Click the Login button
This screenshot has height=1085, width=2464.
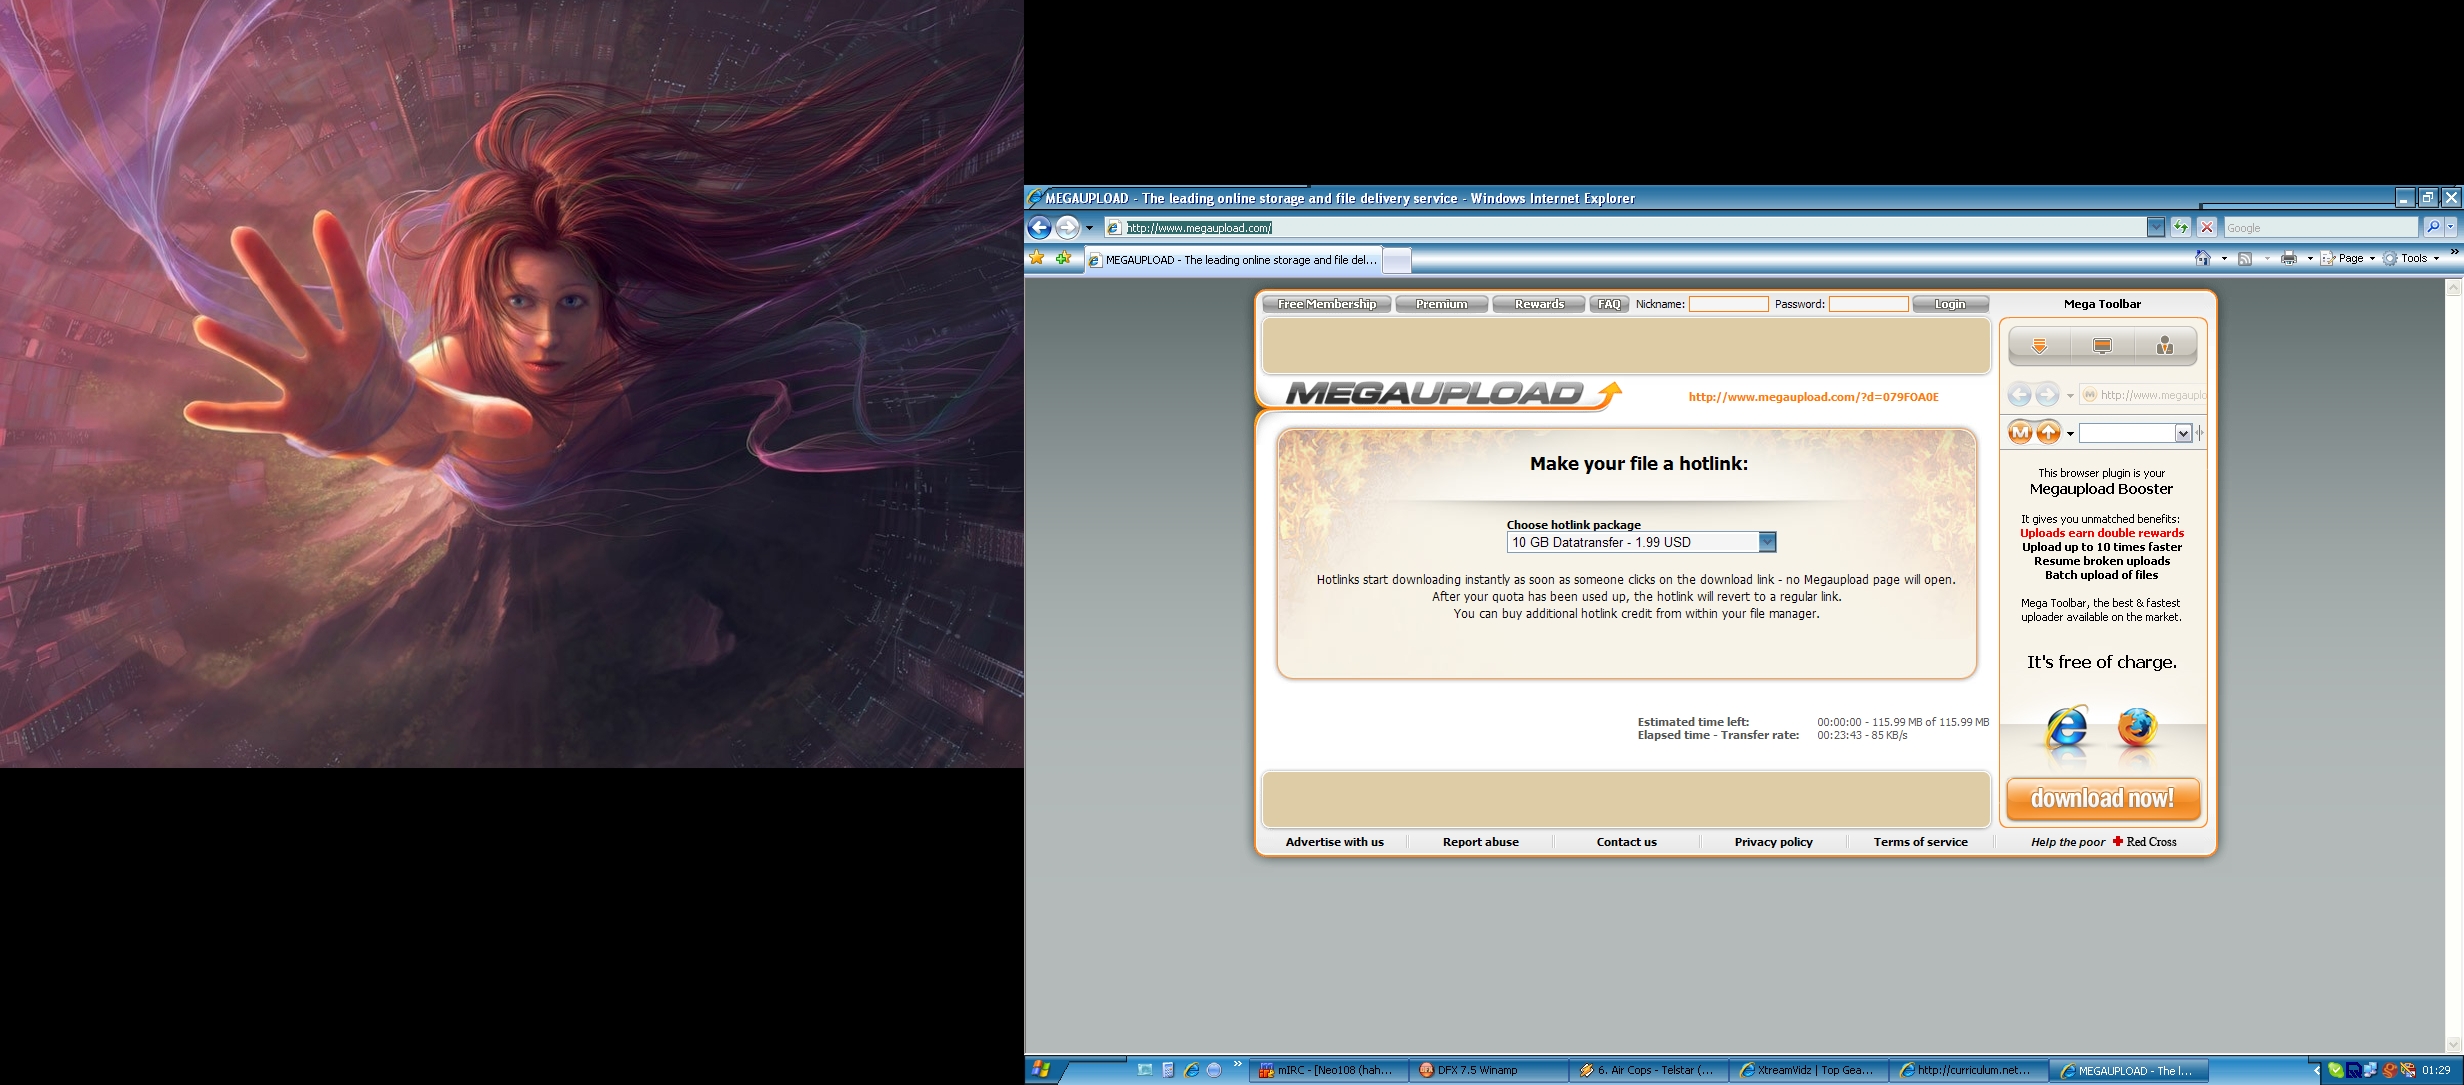tap(1949, 304)
